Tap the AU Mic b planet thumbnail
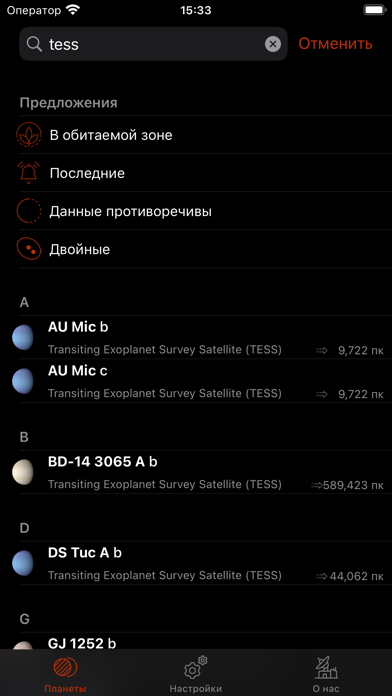The height and width of the screenshot is (696, 392). click(23, 337)
